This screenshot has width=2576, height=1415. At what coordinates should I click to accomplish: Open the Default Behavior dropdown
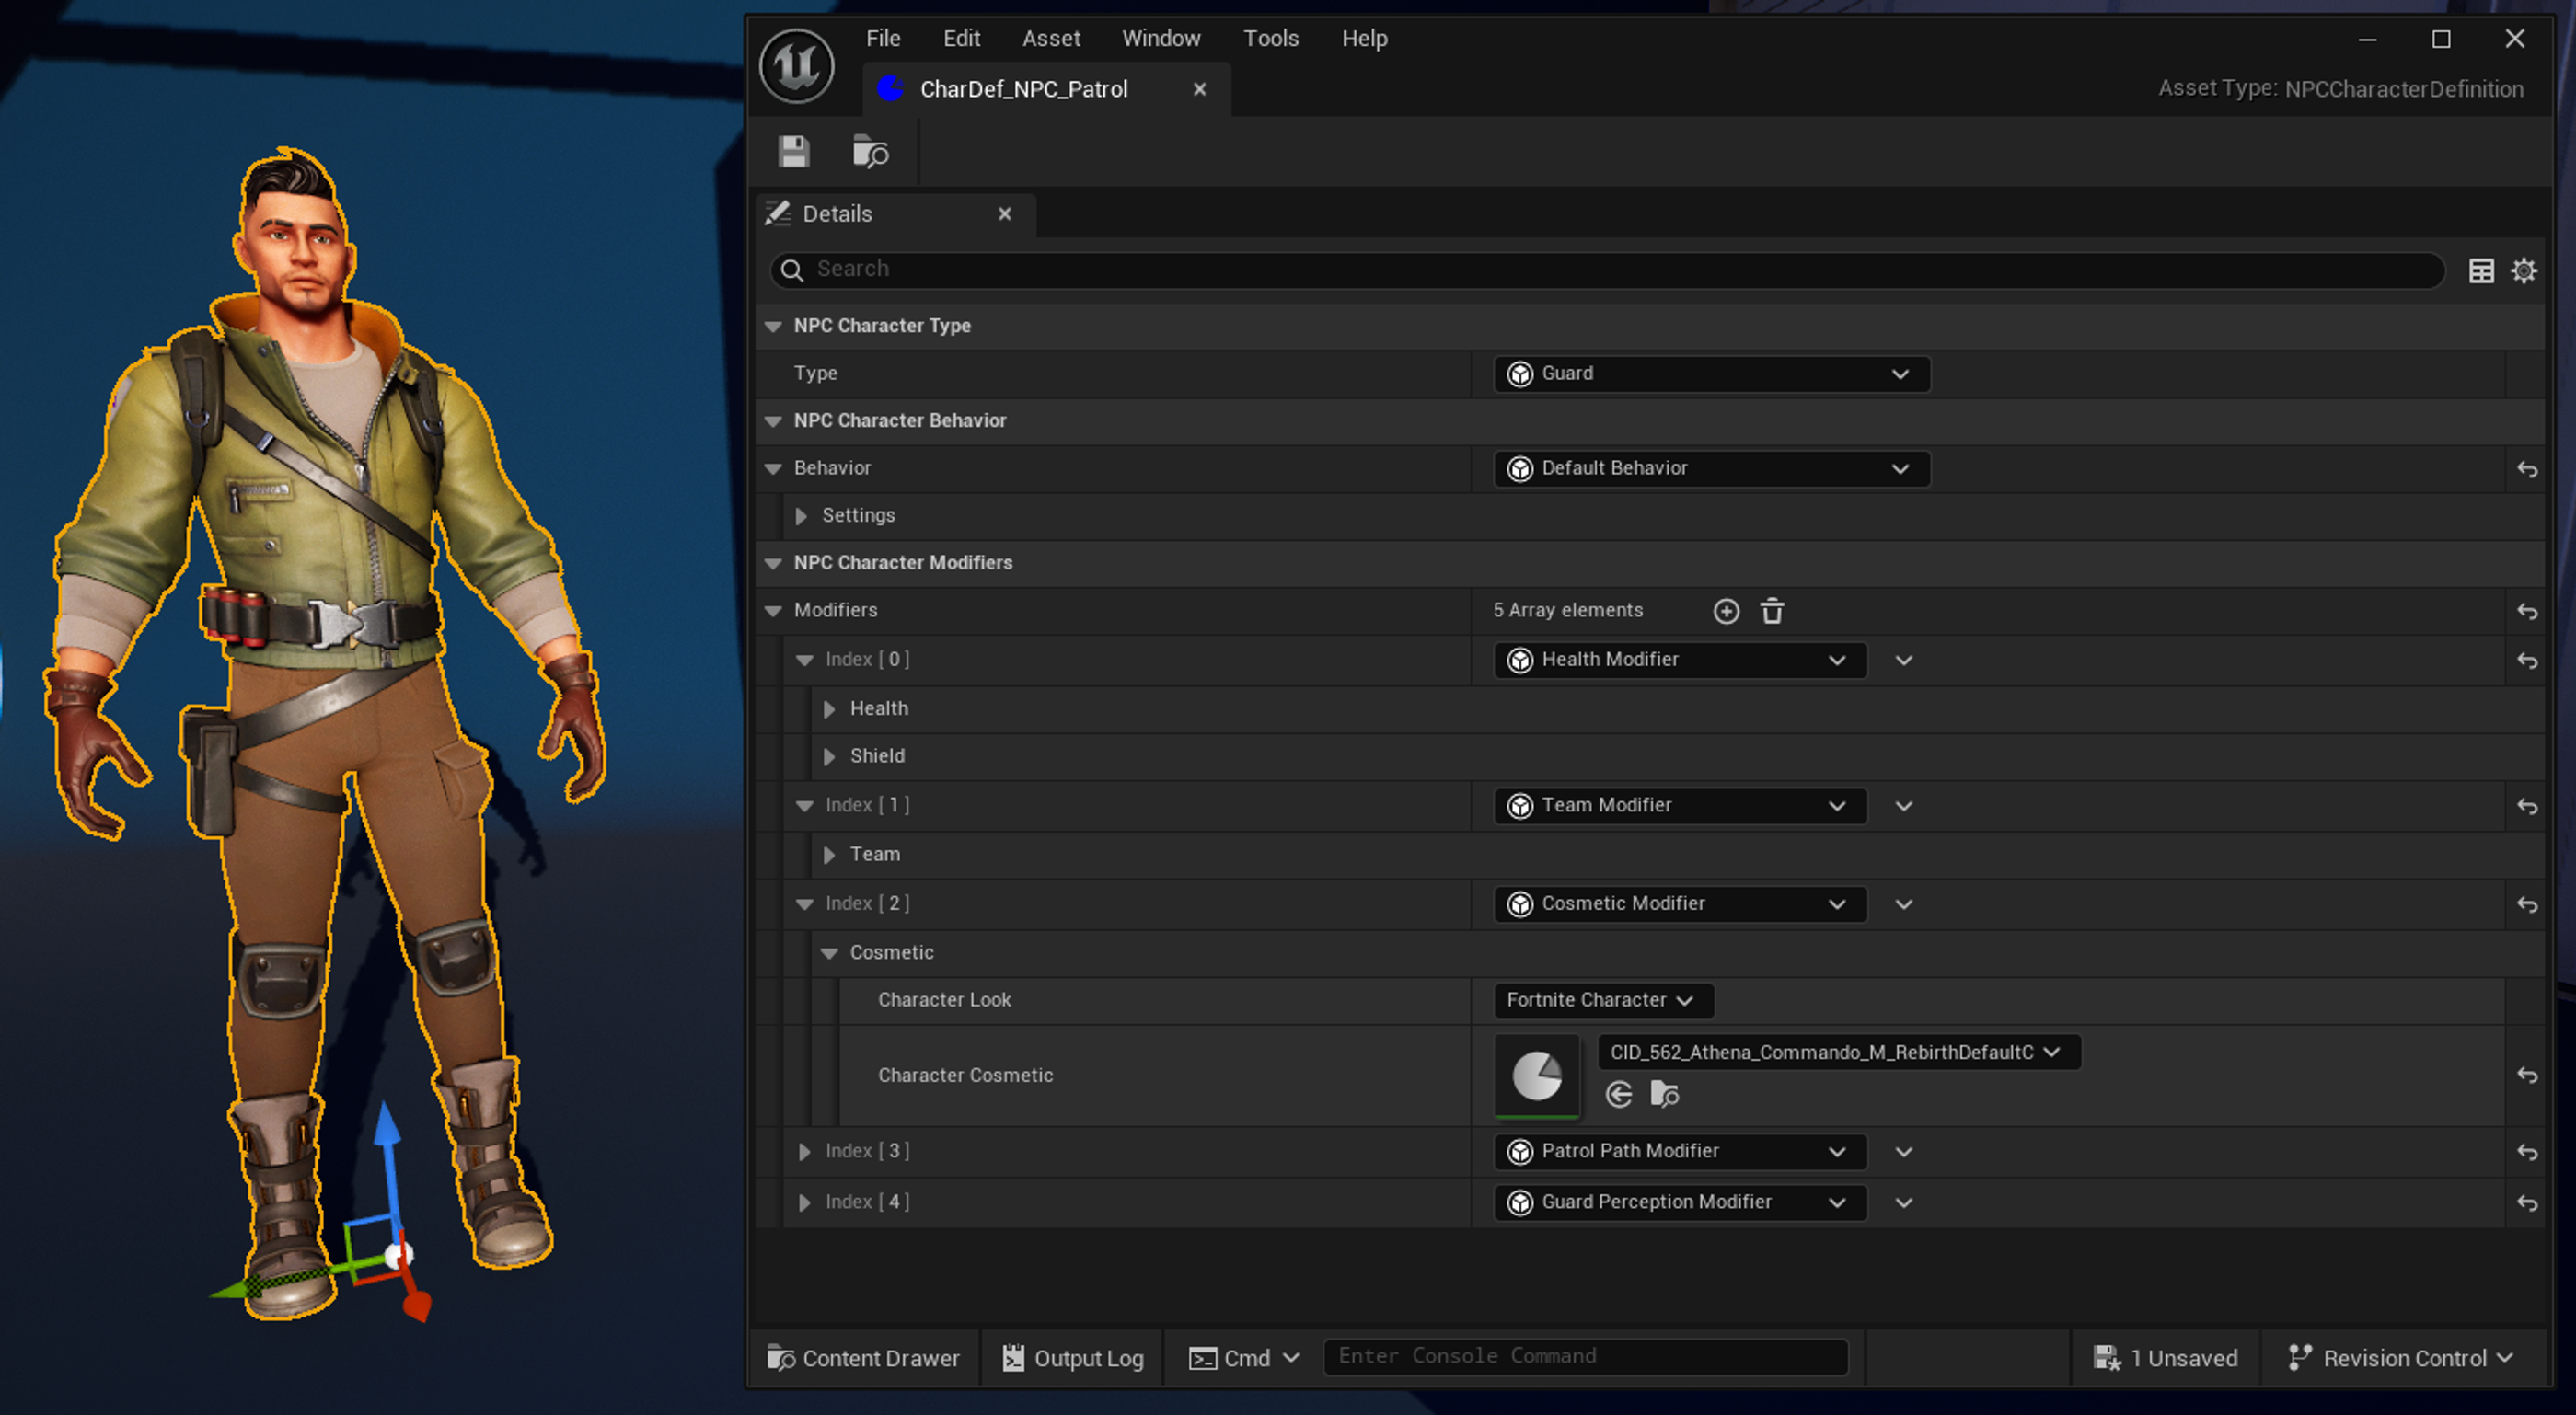tap(1711, 469)
